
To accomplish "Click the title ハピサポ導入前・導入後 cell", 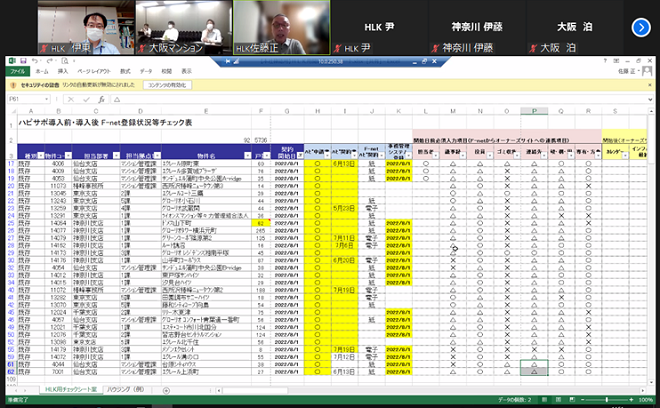I will click(x=105, y=123).
